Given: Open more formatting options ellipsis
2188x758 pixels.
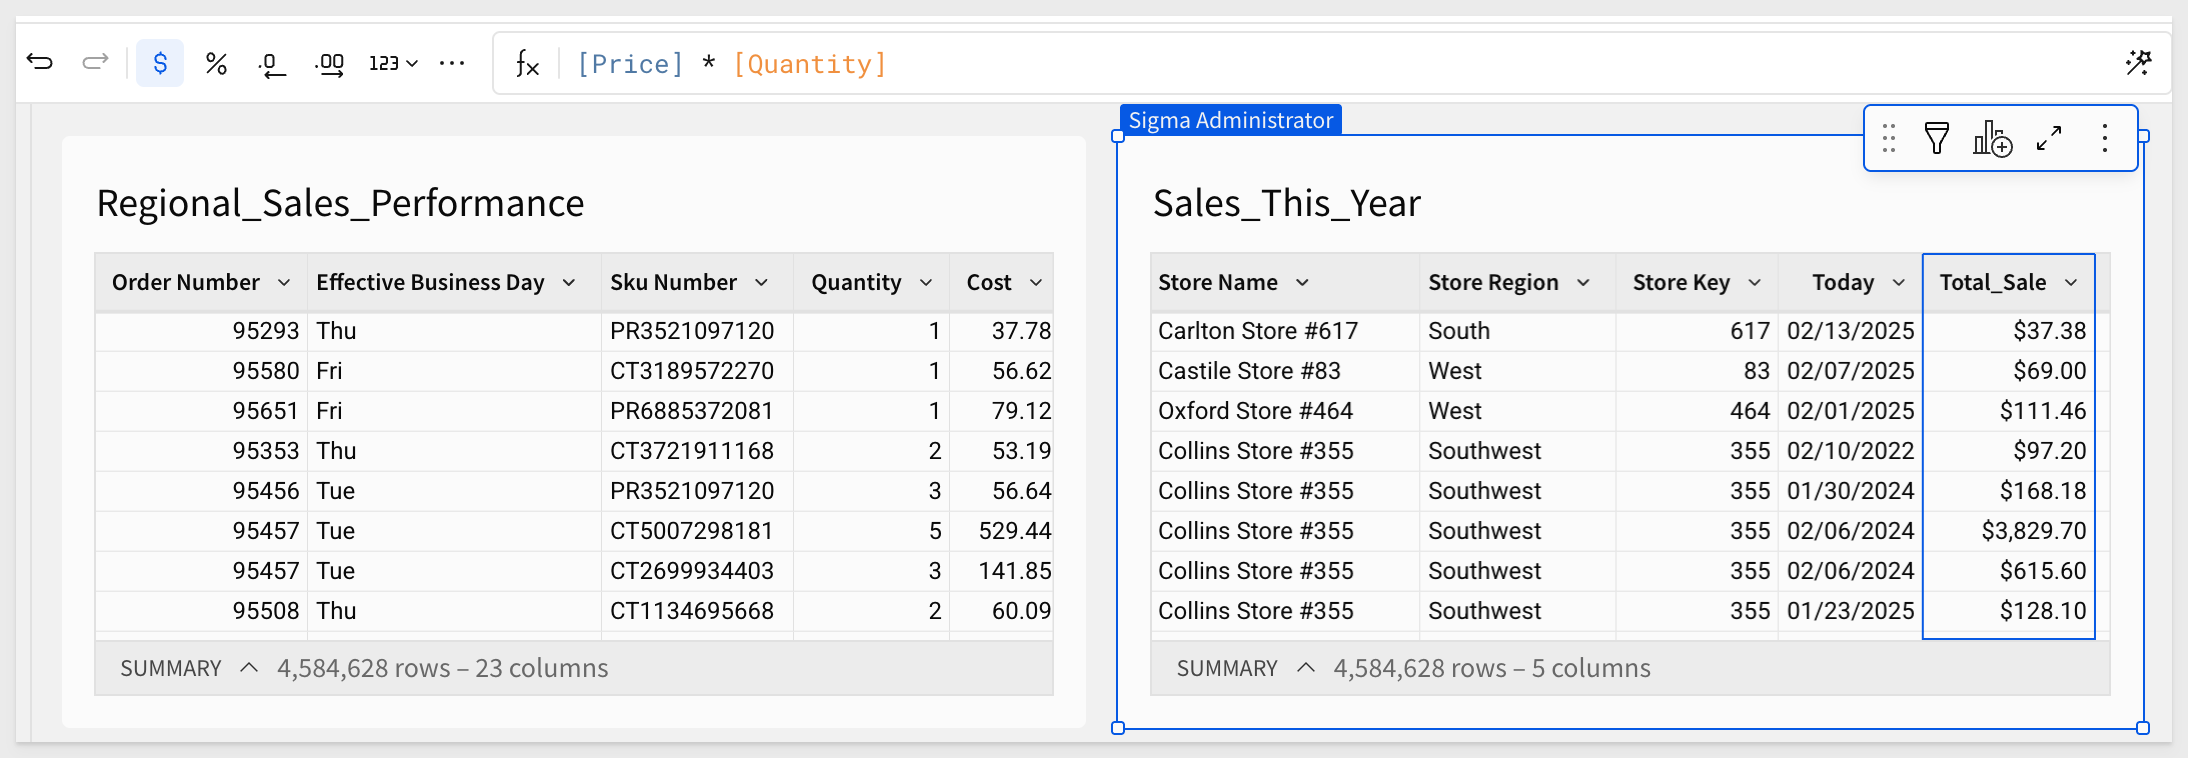Looking at the screenshot, I should point(452,63).
